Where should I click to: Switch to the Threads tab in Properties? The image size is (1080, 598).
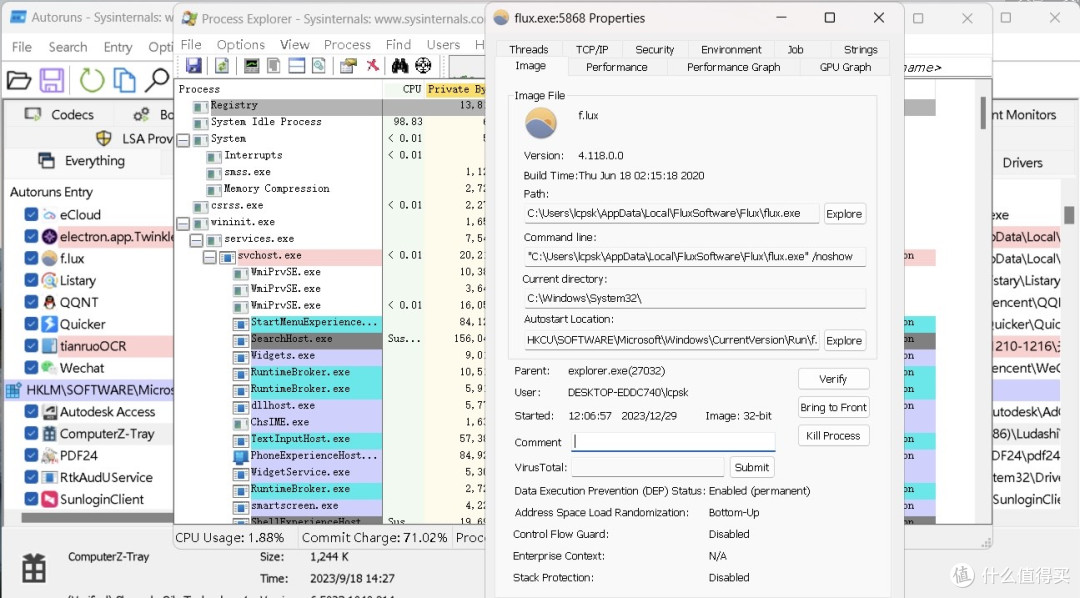point(529,49)
